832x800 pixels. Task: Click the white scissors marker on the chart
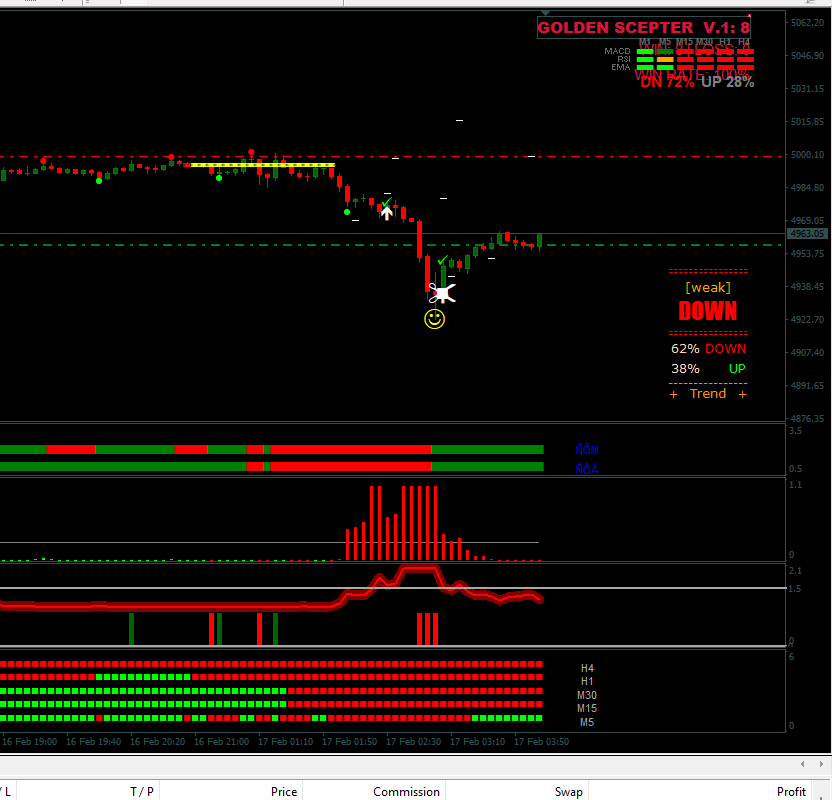pos(441,293)
